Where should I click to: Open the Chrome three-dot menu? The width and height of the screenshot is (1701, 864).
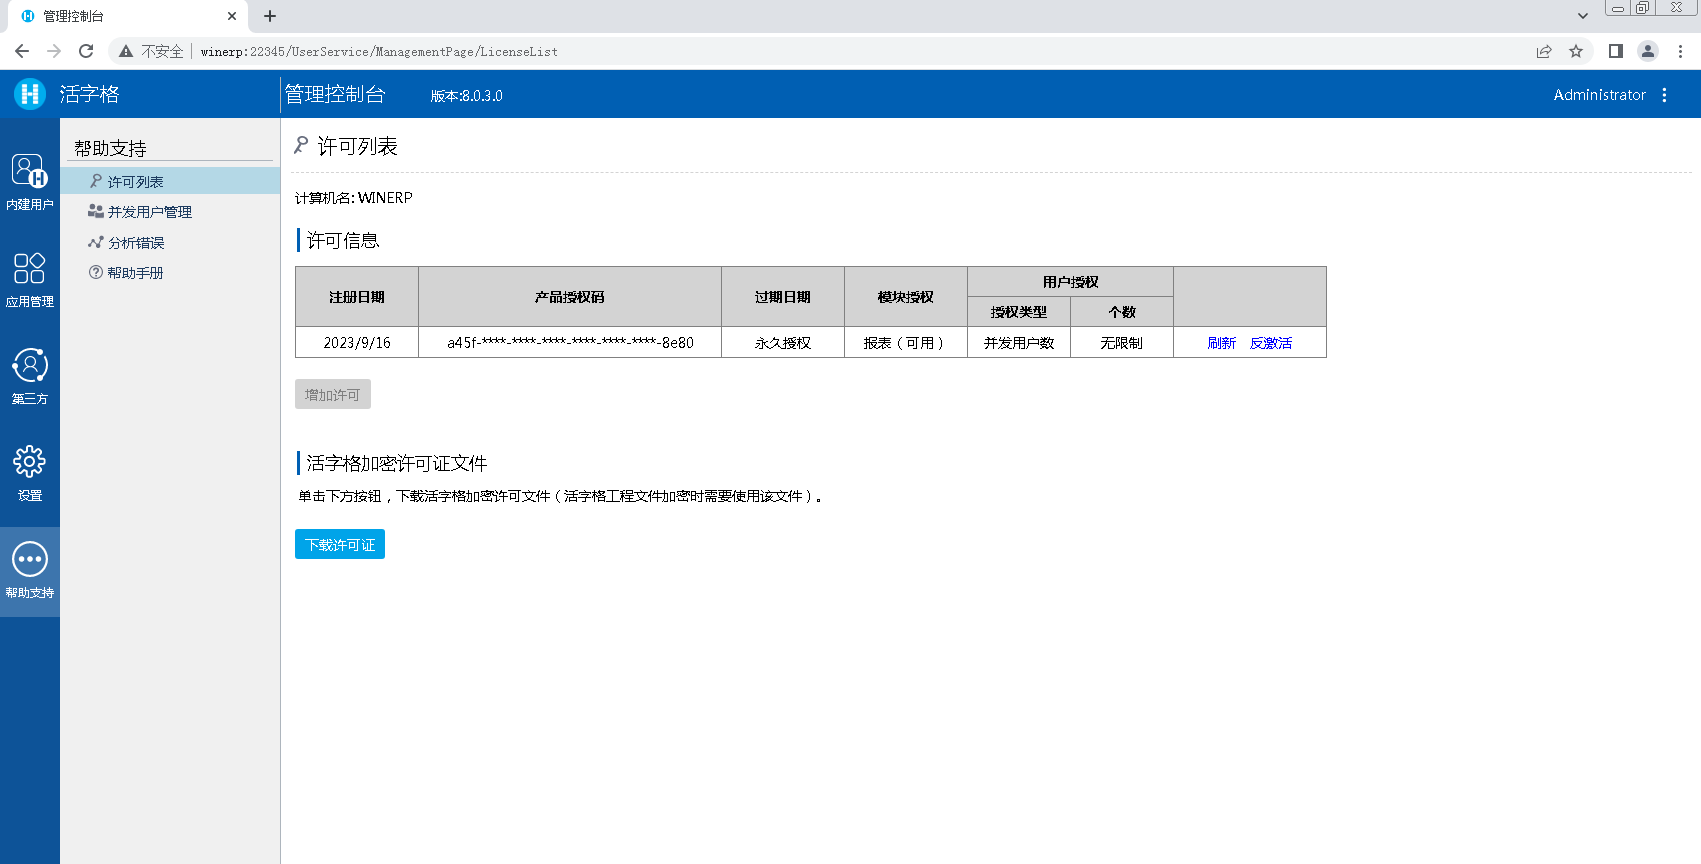tap(1680, 51)
